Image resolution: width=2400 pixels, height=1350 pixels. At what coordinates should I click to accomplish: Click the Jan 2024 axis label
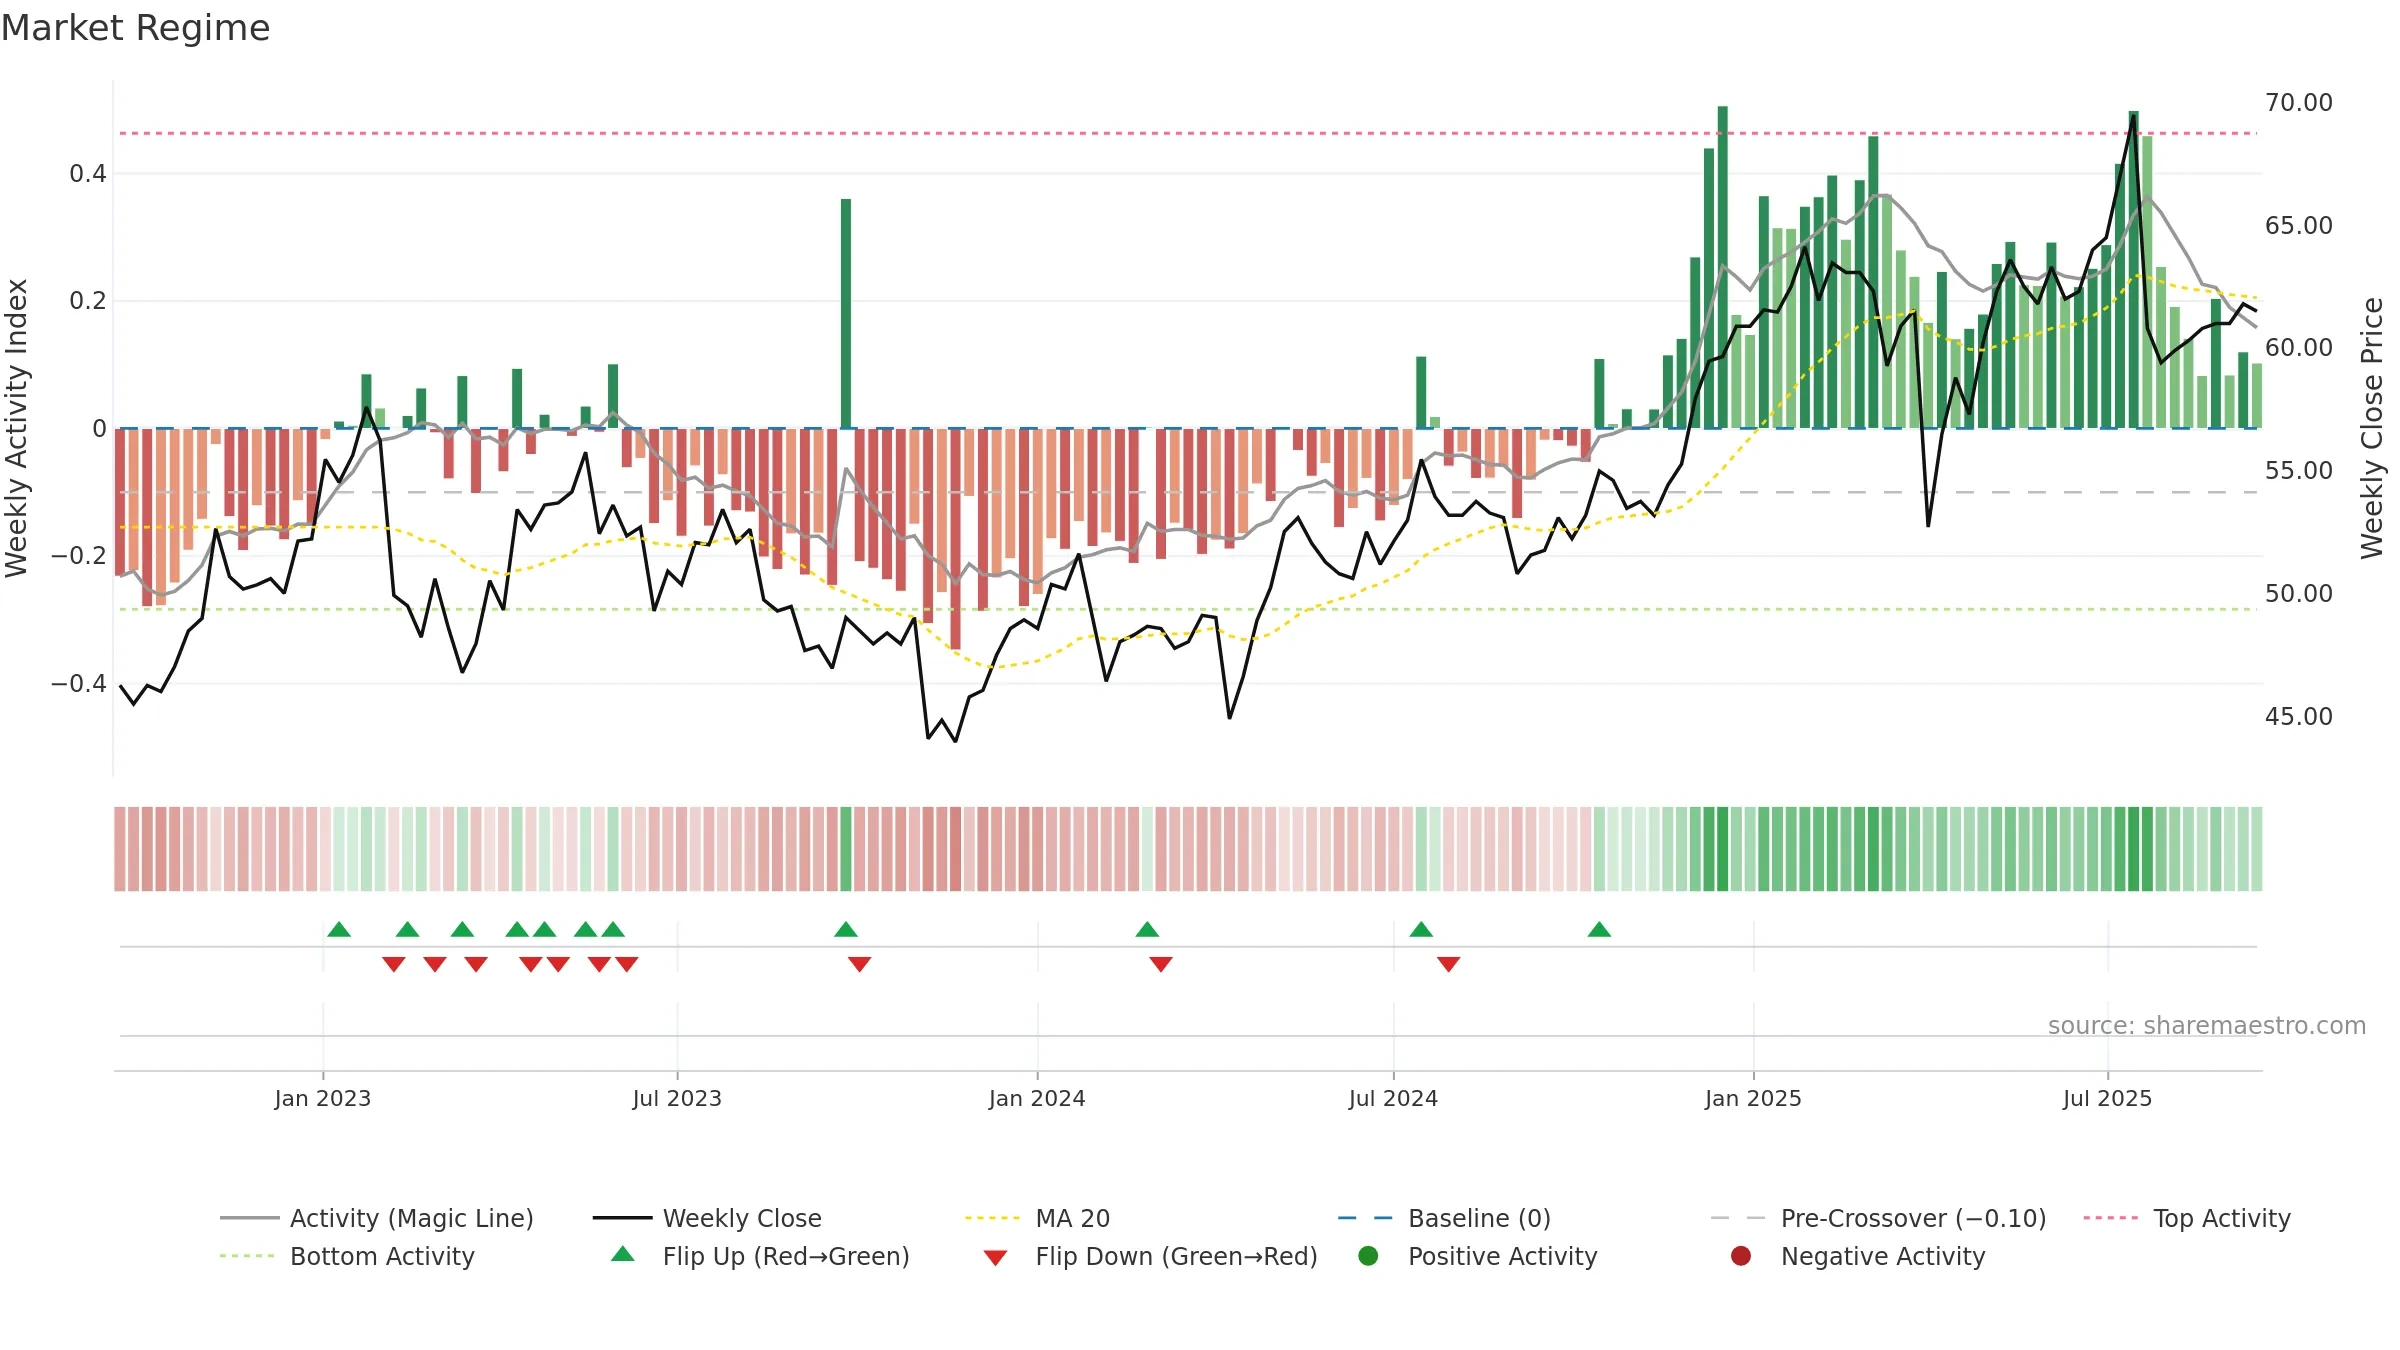[1037, 1098]
